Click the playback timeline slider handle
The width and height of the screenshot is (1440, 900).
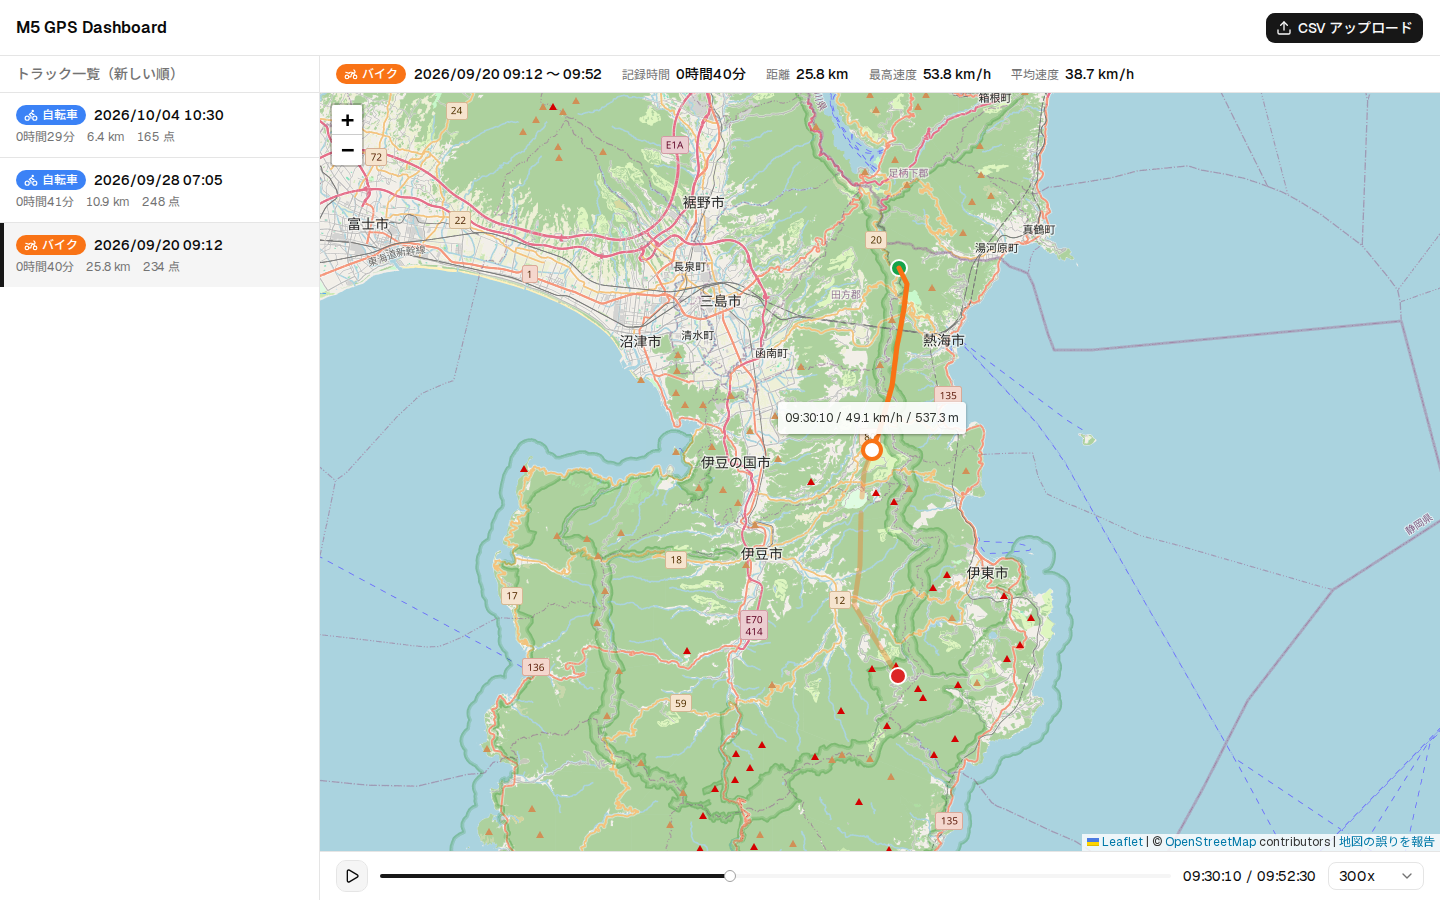click(730, 876)
